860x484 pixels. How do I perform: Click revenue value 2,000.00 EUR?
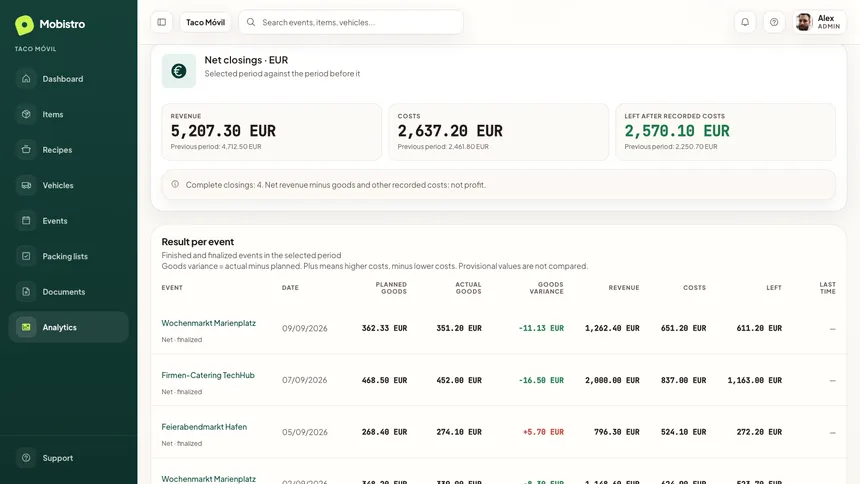pyautogui.click(x=612, y=380)
